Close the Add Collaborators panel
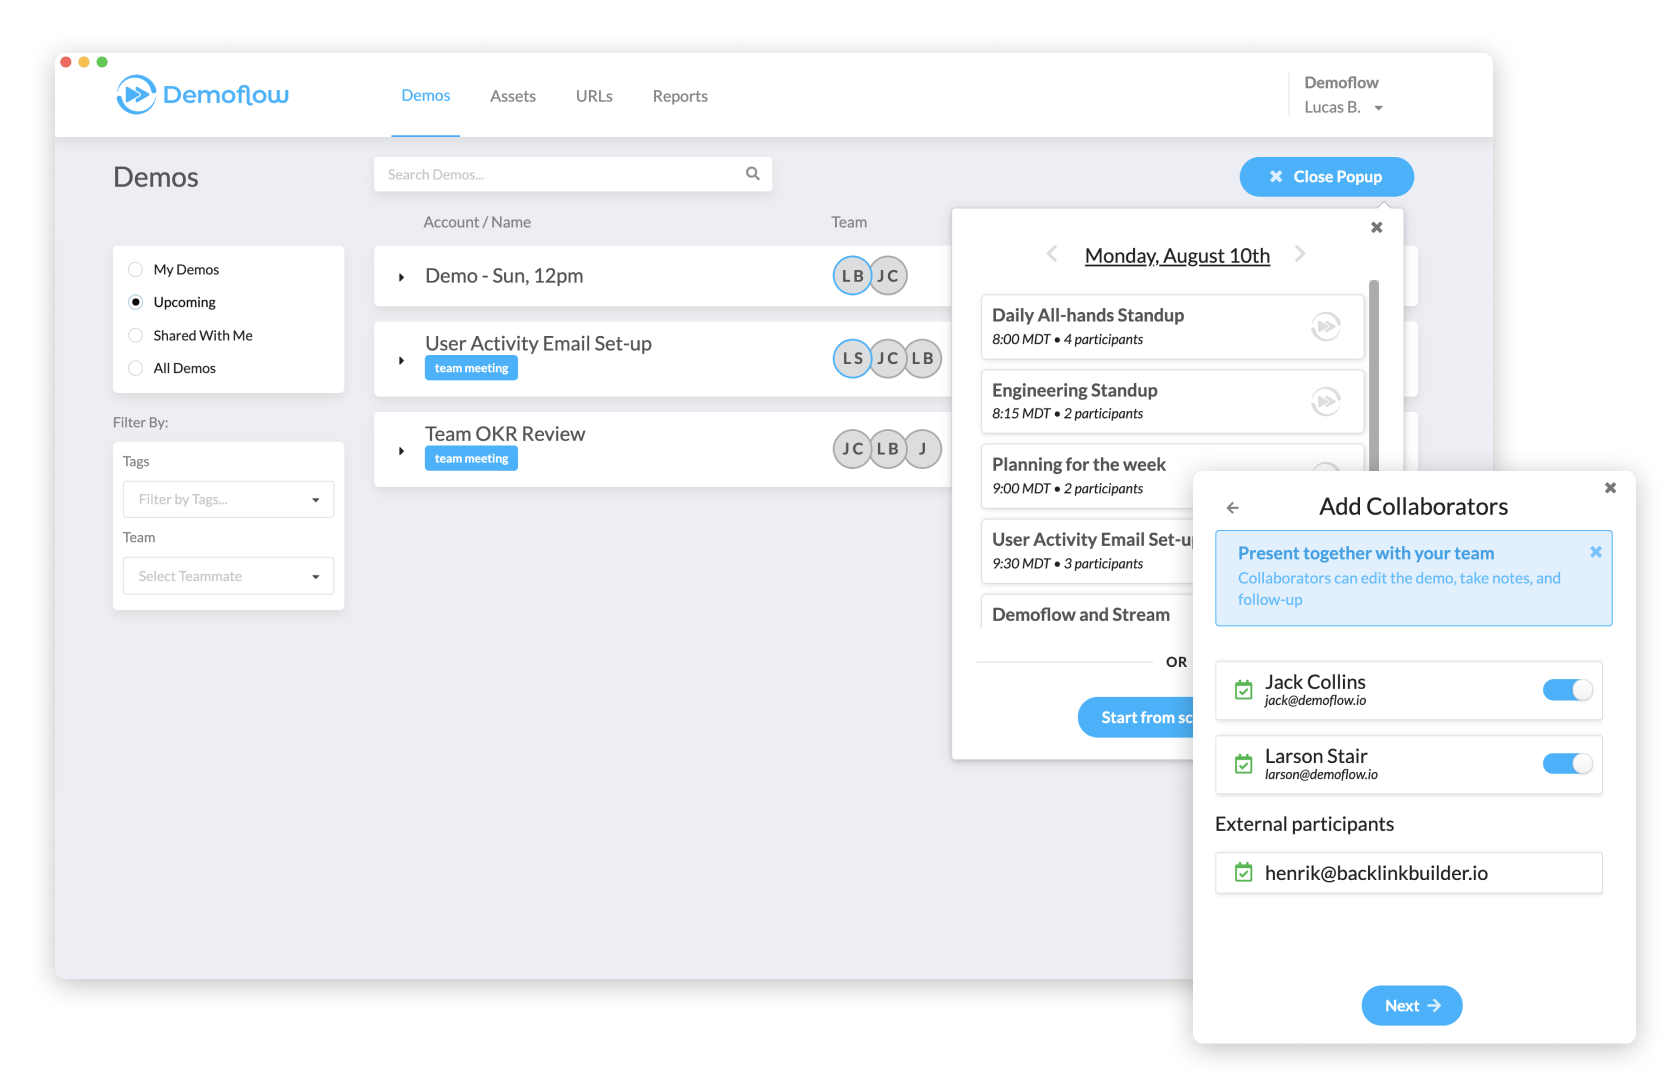 coord(1610,488)
